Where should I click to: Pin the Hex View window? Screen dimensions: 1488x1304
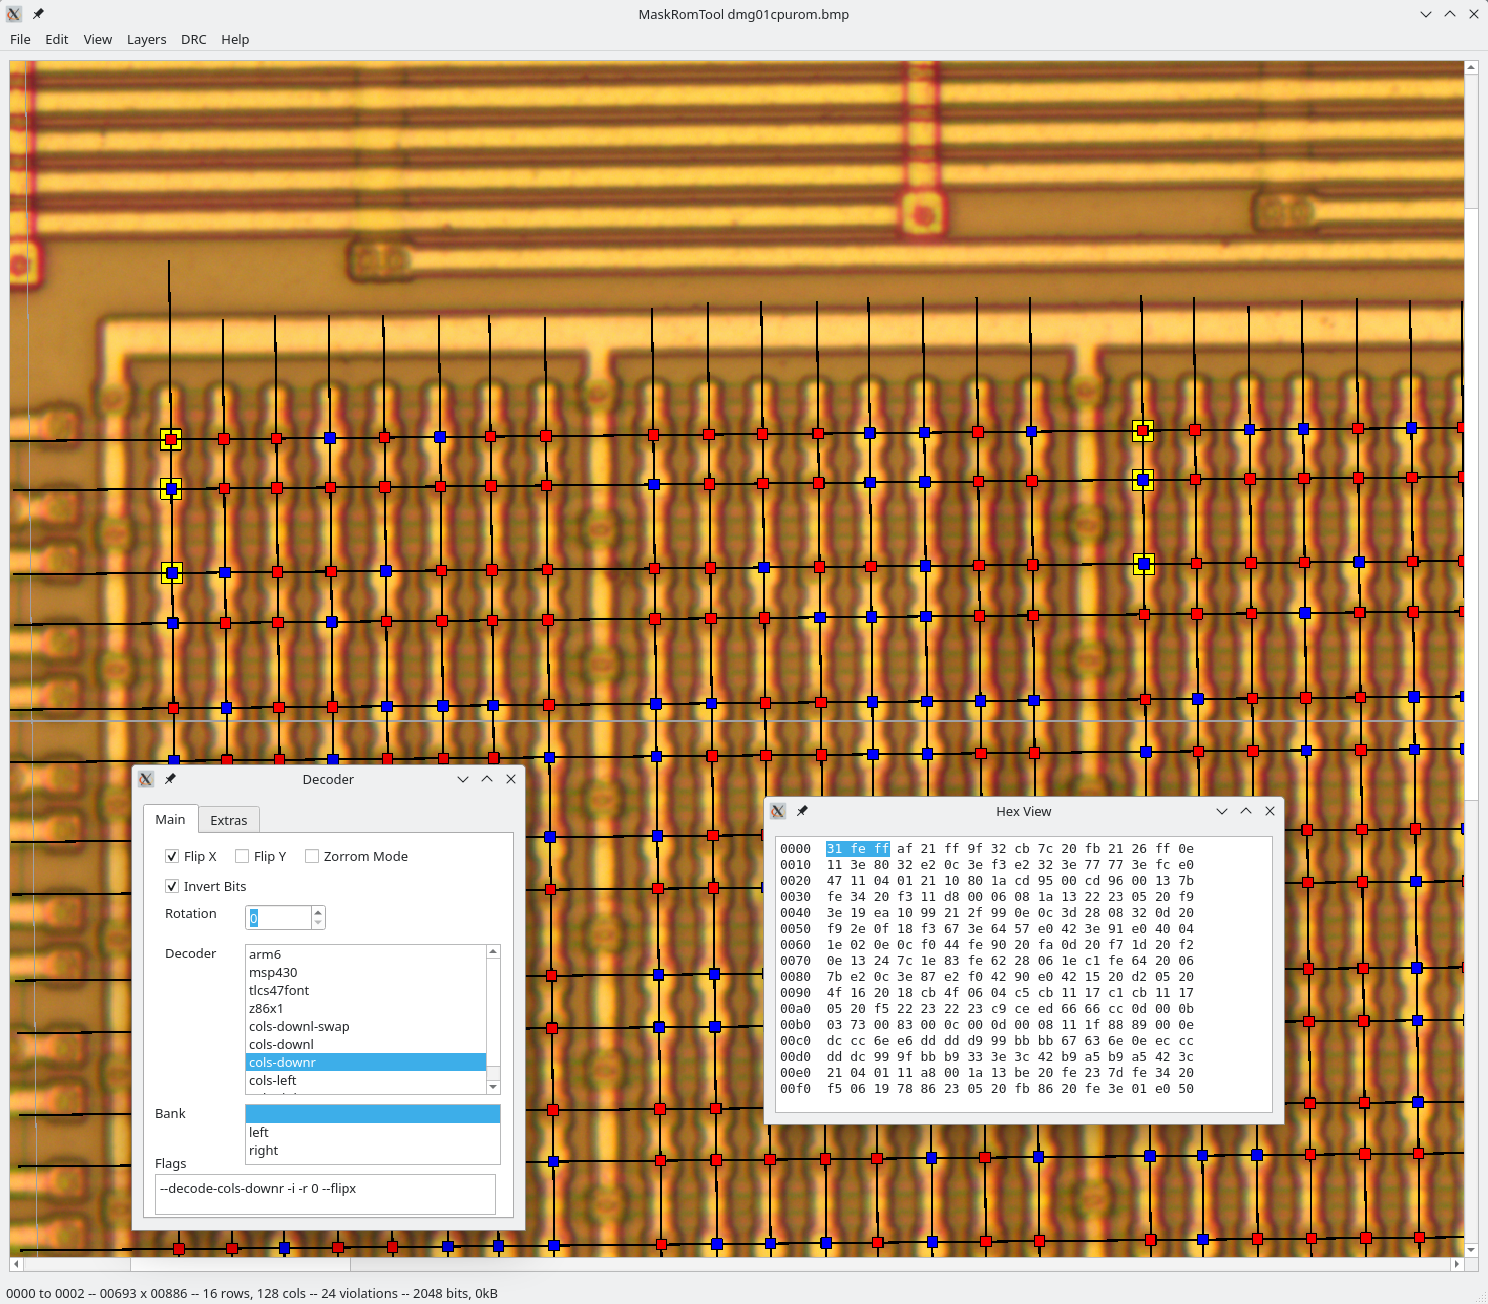[x=802, y=811]
